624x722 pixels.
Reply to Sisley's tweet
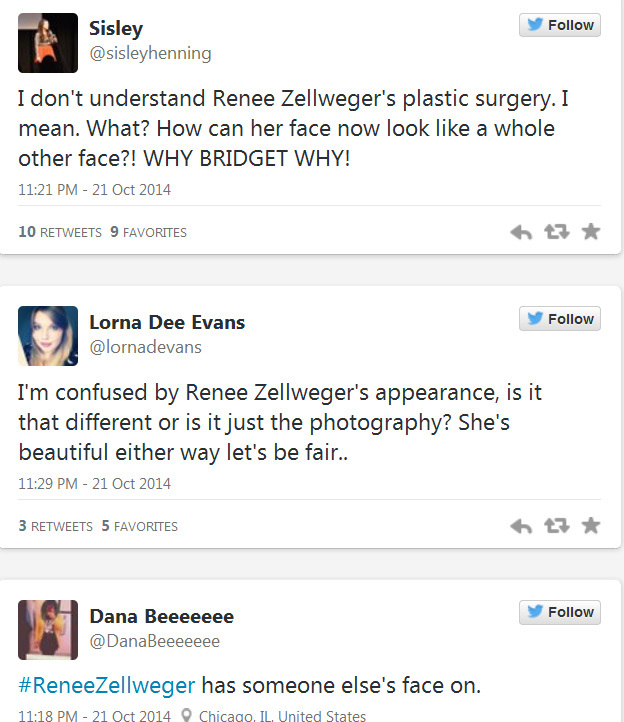point(521,232)
